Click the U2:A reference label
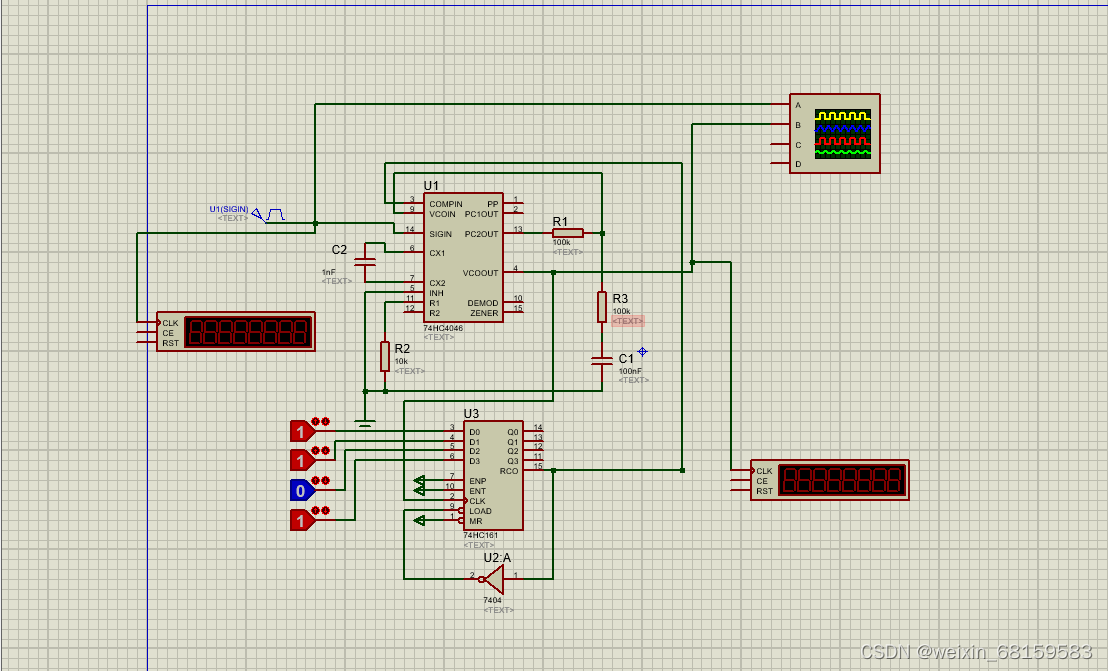This screenshot has width=1108, height=671. tap(497, 557)
